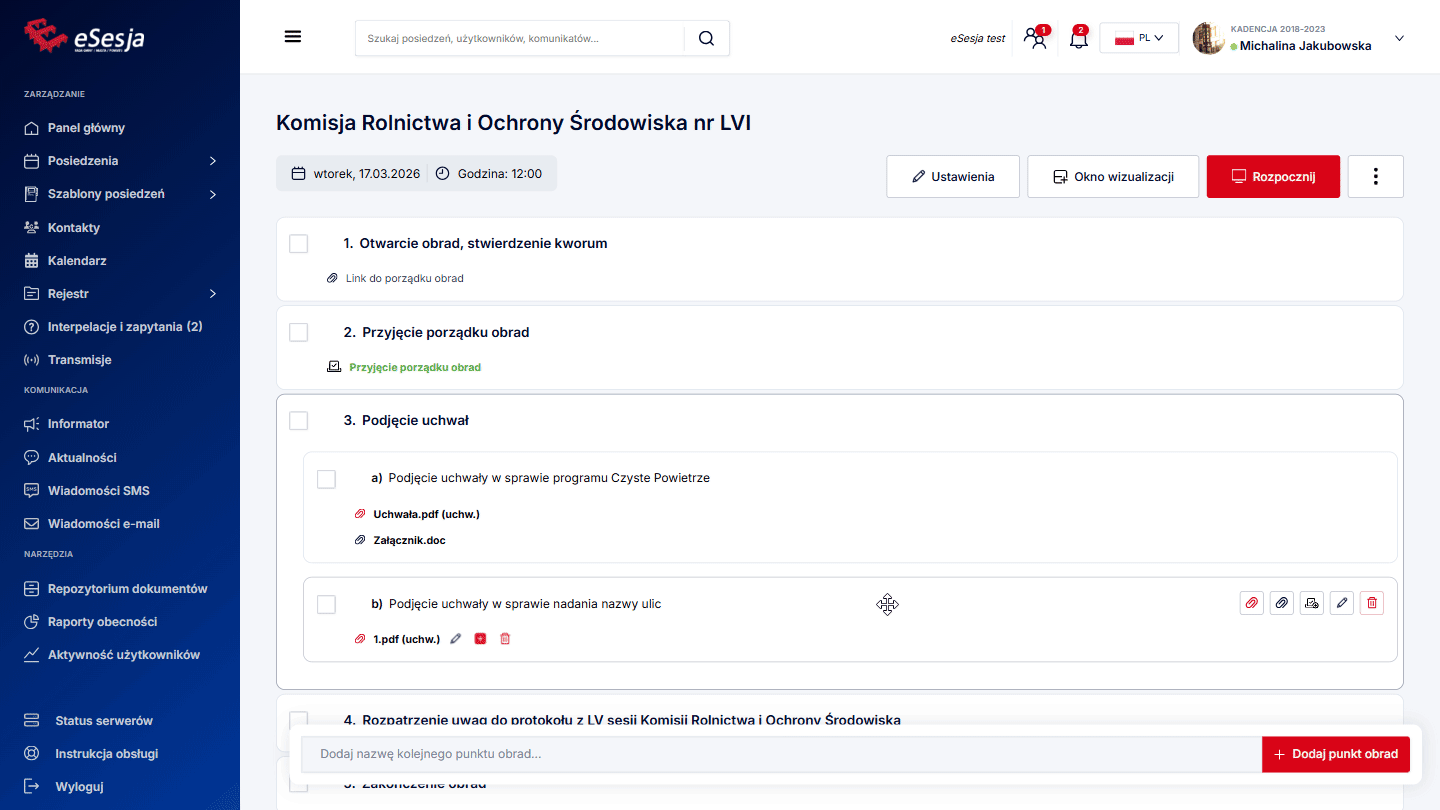Click the red paperclip button in item b) row

coord(1251,603)
